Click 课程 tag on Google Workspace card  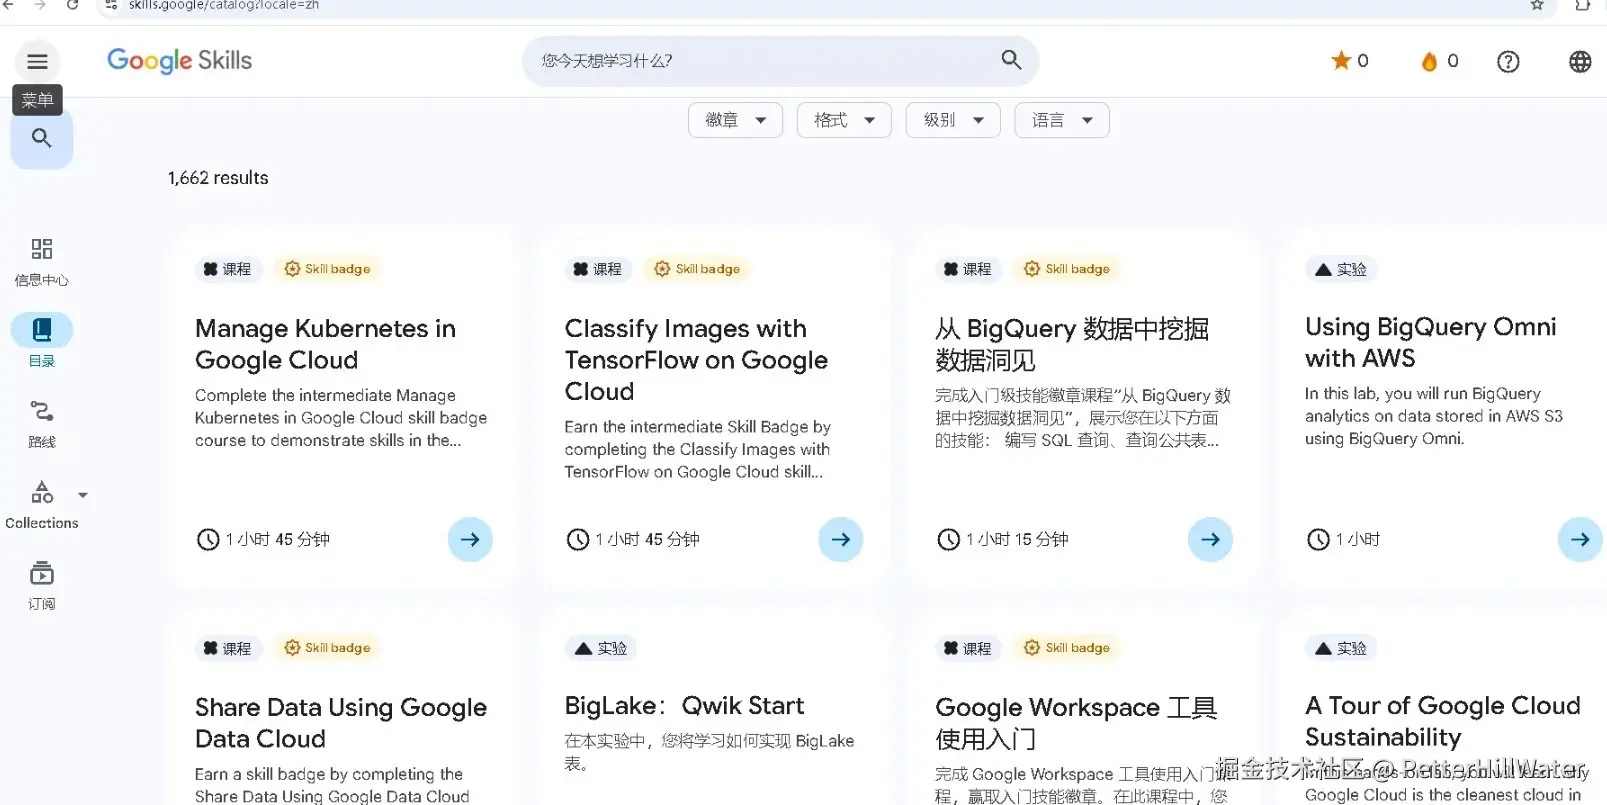[x=968, y=648]
